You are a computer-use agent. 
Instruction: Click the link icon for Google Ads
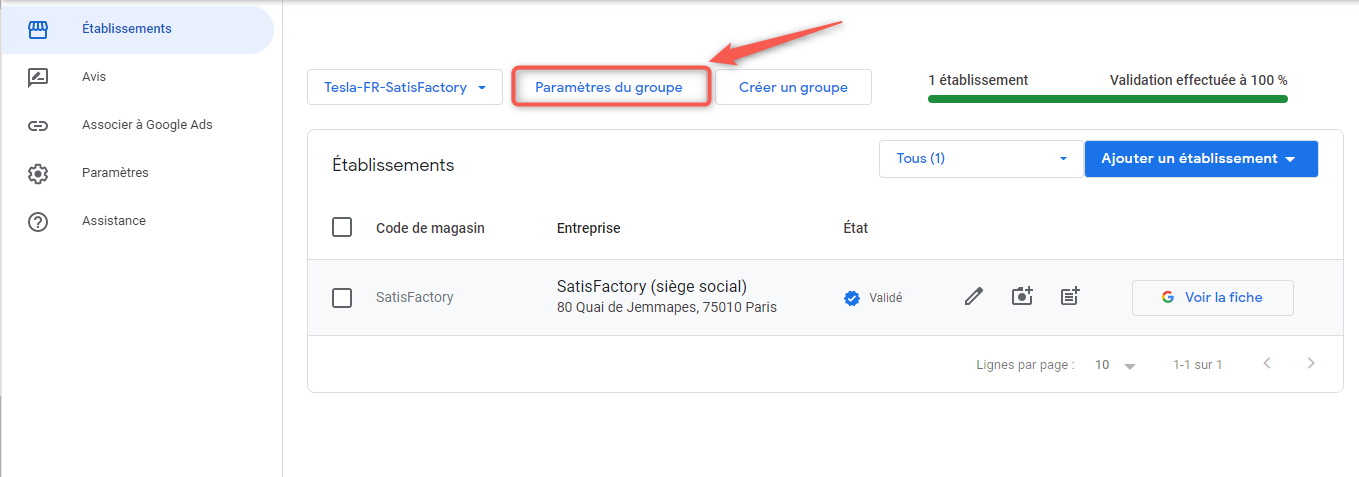point(38,125)
